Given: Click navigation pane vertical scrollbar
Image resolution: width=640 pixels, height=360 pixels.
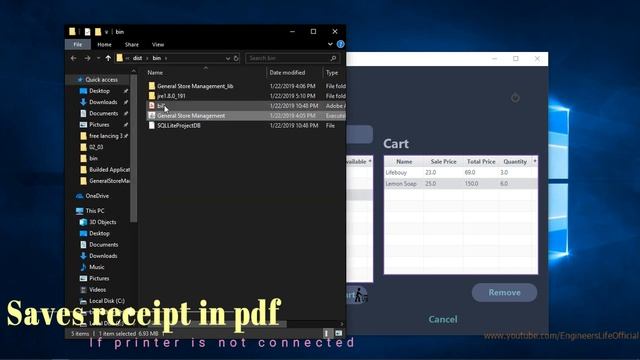Looking at the screenshot, I should [x=133, y=149].
